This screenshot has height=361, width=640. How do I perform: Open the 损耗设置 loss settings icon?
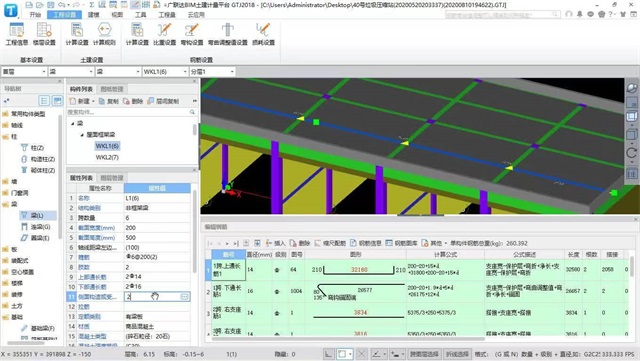tap(263, 34)
